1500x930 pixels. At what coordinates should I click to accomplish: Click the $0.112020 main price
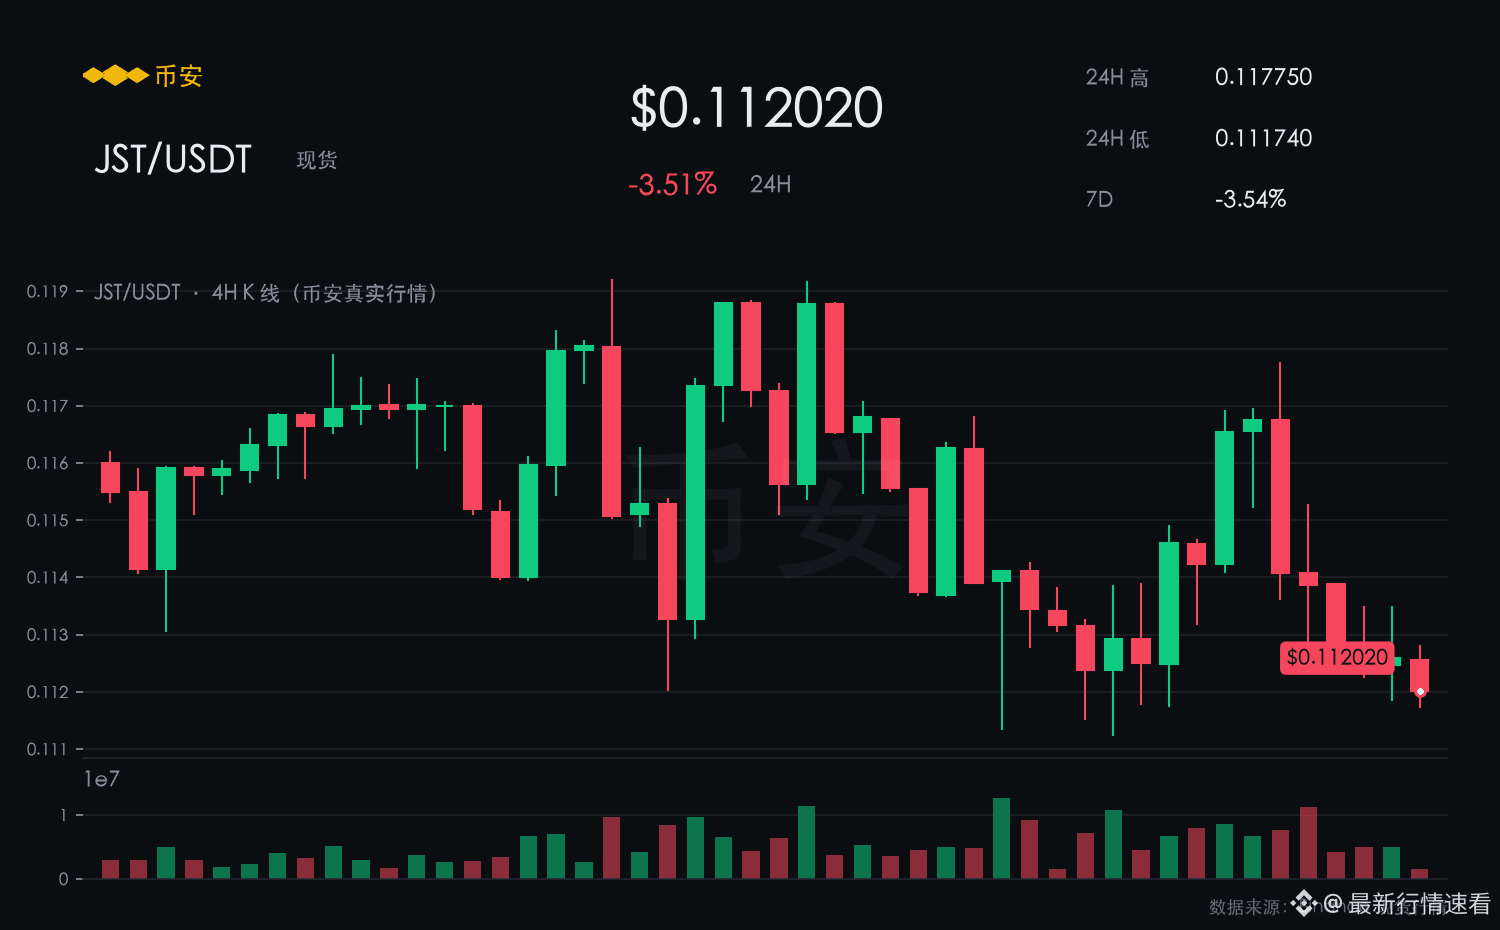[x=757, y=108]
